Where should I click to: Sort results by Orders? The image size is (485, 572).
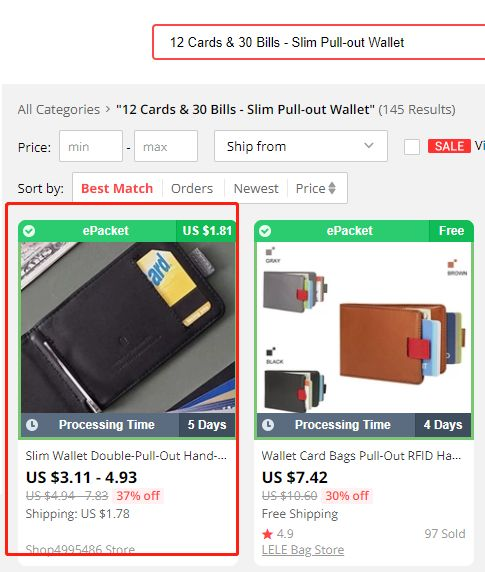[x=192, y=189]
